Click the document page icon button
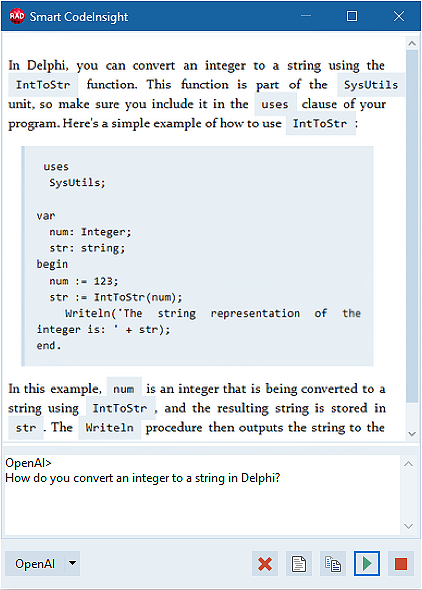422x590 pixels. coord(299,564)
